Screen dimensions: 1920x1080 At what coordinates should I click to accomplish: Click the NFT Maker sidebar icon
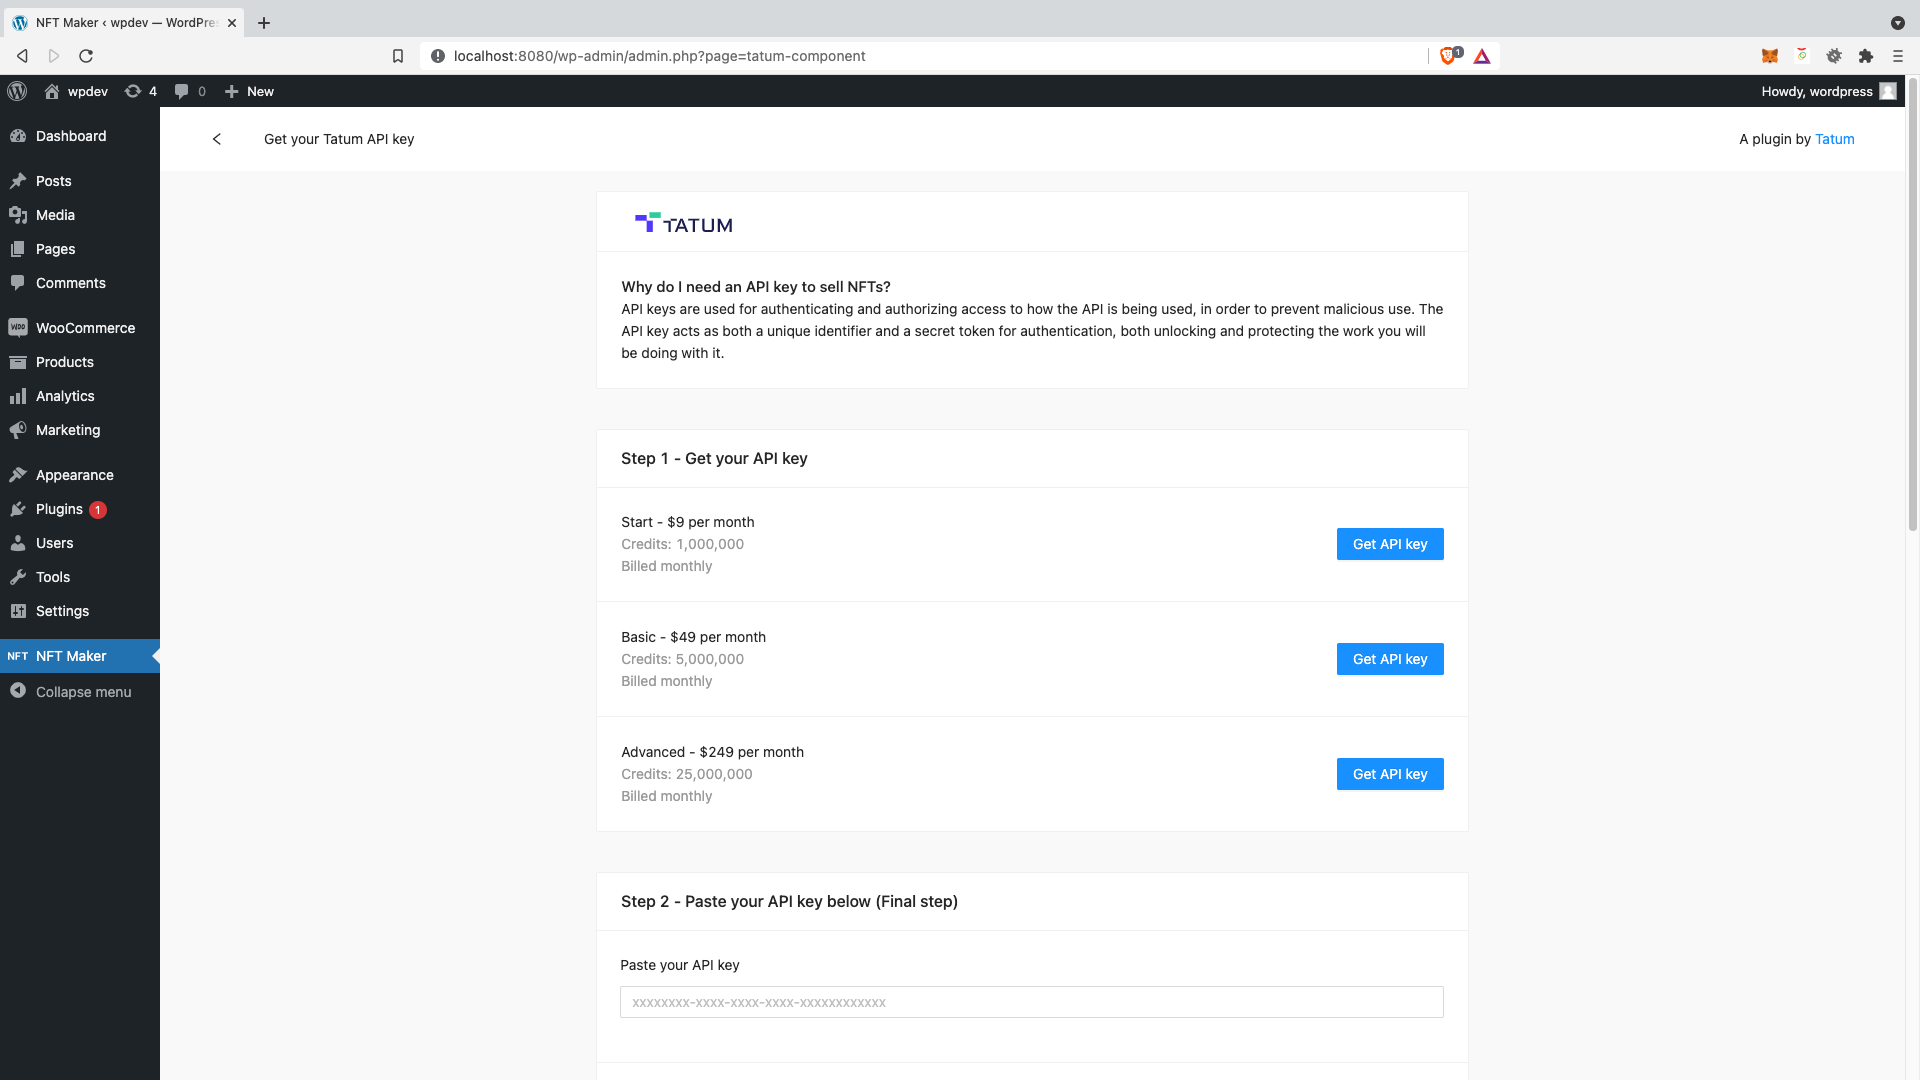[17, 655]
